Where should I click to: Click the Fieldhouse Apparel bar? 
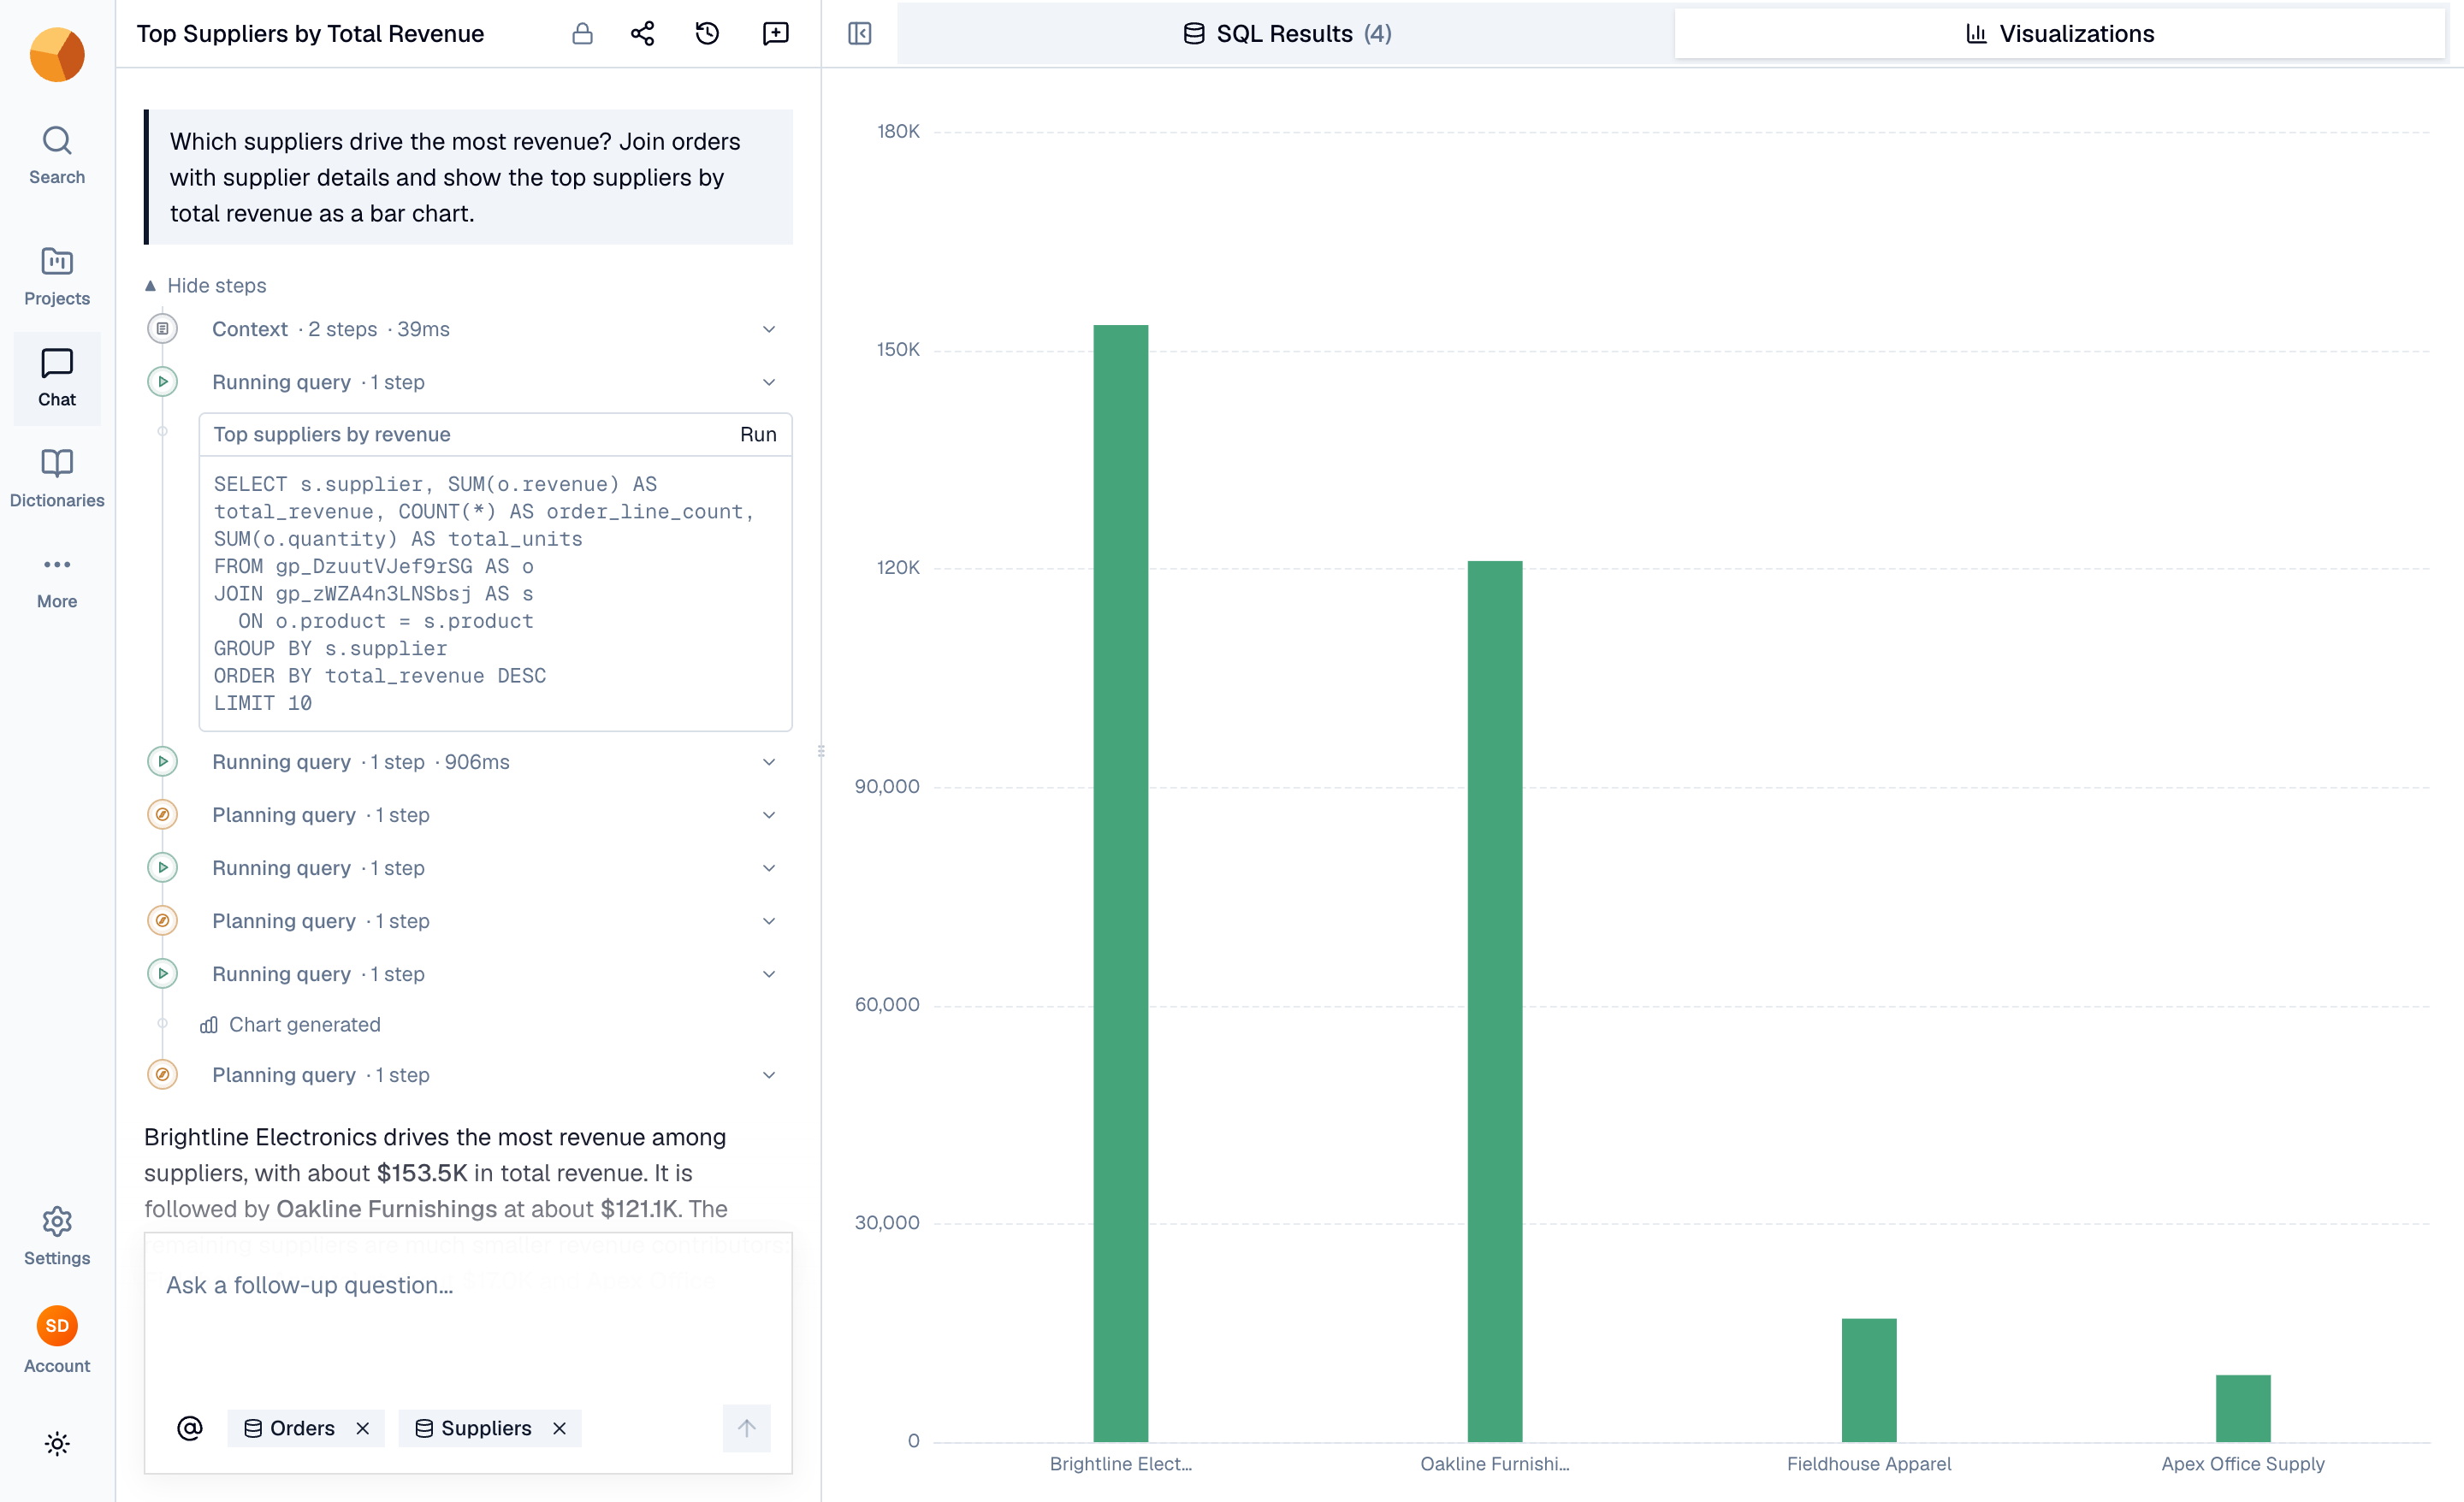coord(1869,1380)
